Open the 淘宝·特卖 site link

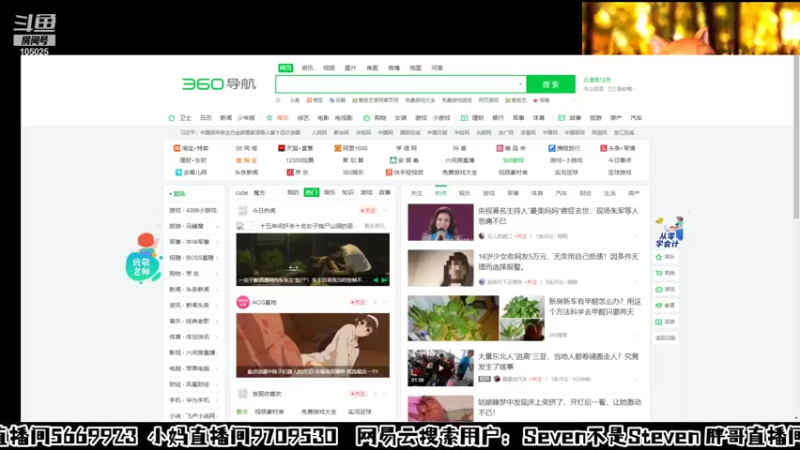191,148
